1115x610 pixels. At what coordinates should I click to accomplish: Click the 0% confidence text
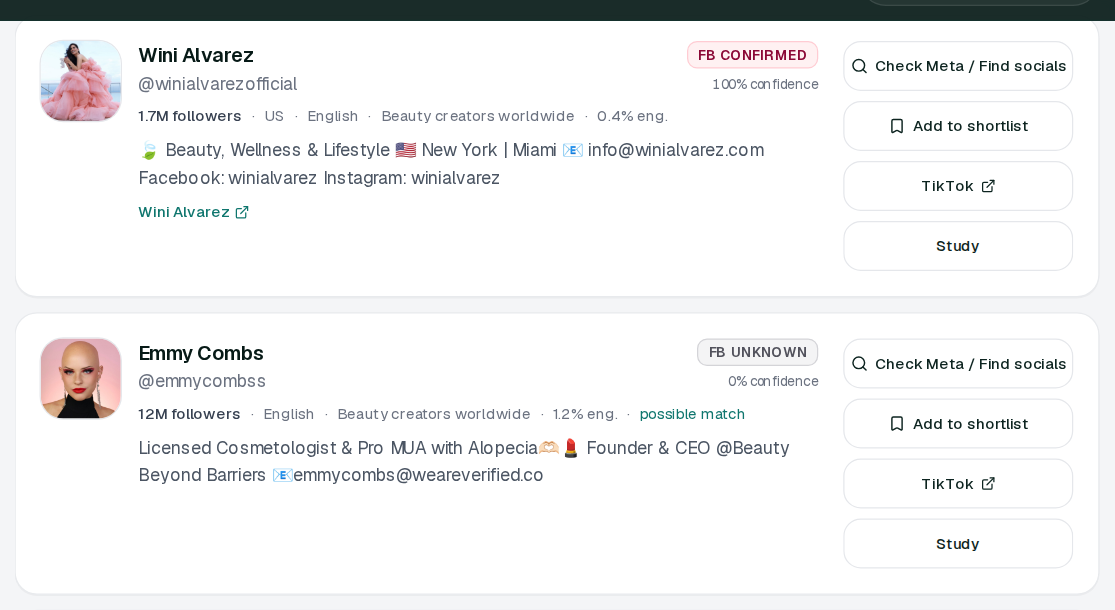coord(773,382)
